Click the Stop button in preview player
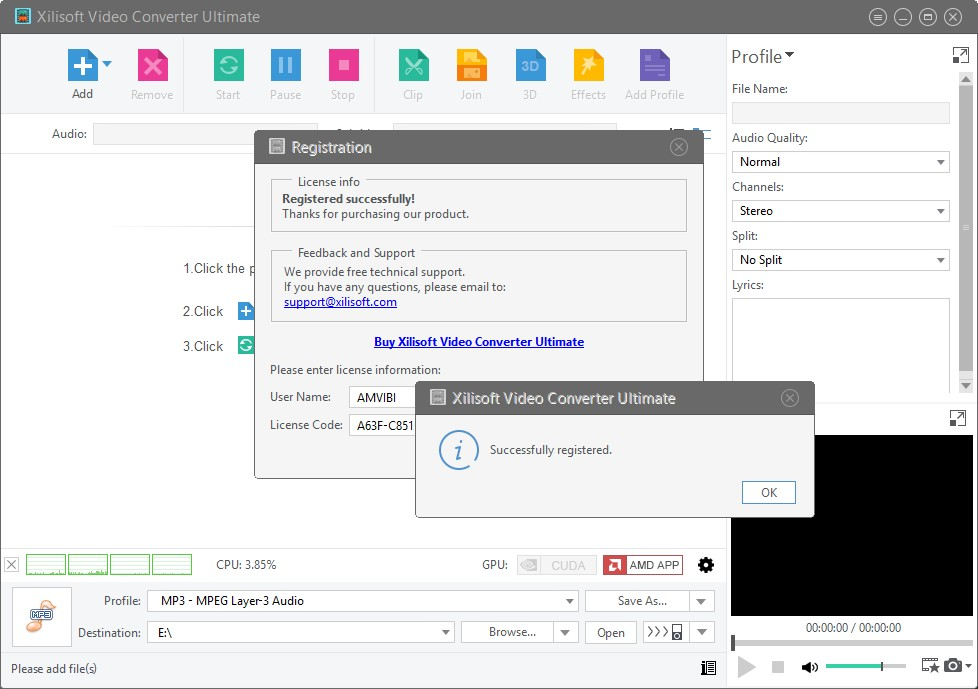Viewport: 978px width, 689px height. pyautogui.click(x=778, y=667)
